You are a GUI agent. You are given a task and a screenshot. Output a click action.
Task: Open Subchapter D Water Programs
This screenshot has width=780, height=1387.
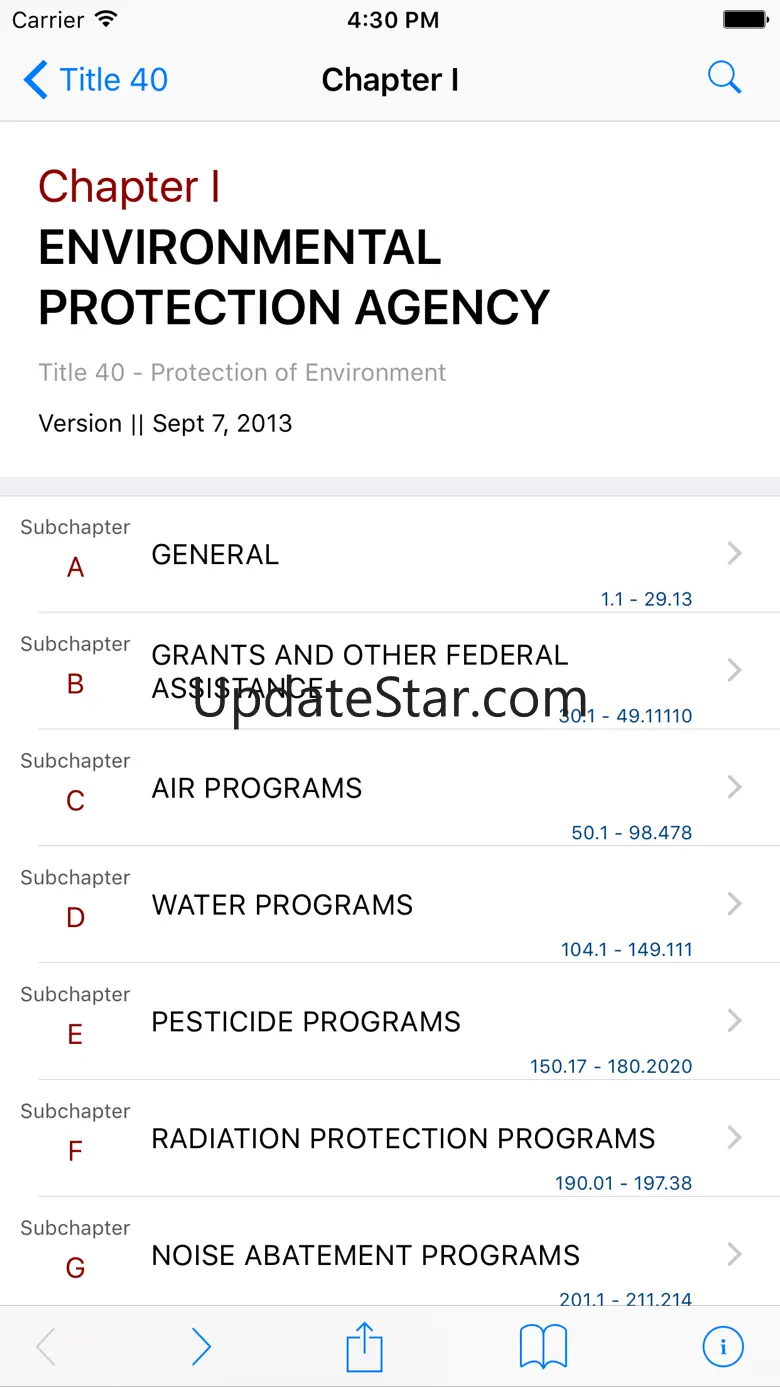point(282,905)
